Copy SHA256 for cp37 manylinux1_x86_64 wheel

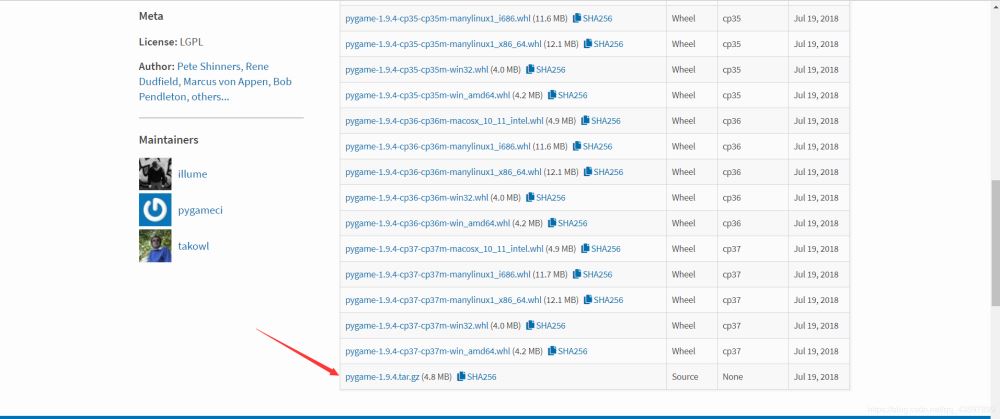tap(603, 300)
